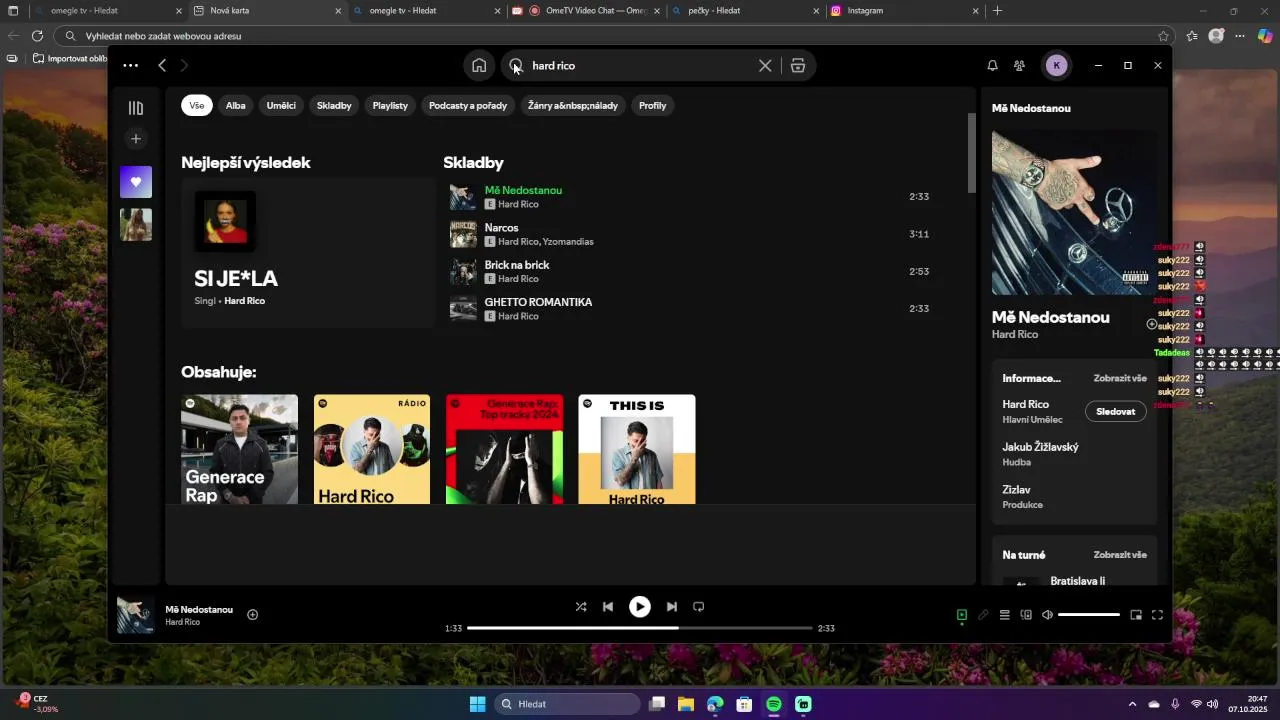Select the 'Alba' filter chip
This screenshot has width=1280, height=720.
(236, 106)
